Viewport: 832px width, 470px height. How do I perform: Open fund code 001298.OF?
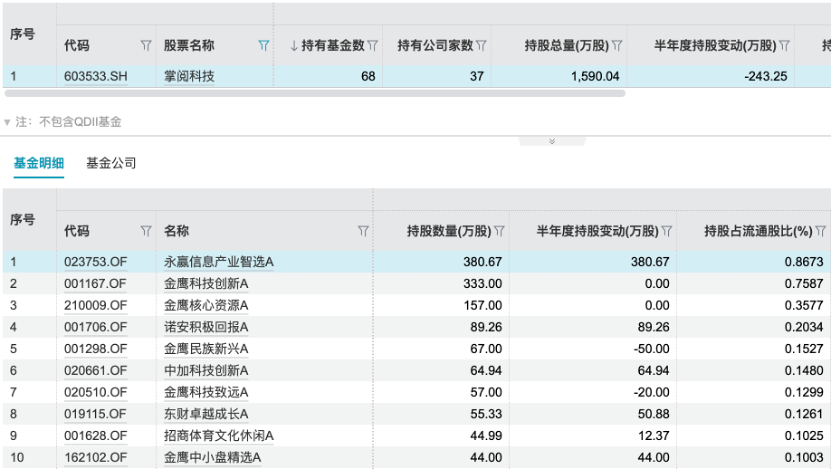(96, 349)
